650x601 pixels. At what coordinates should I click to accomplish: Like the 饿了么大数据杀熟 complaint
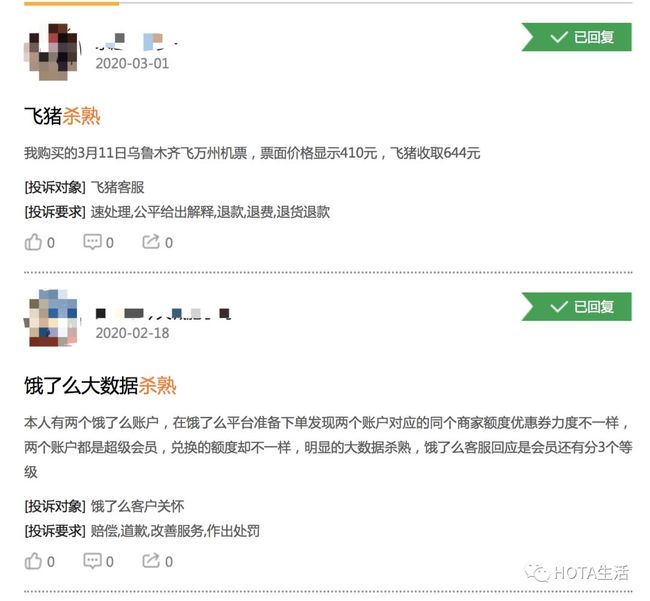tap(39, 561)
